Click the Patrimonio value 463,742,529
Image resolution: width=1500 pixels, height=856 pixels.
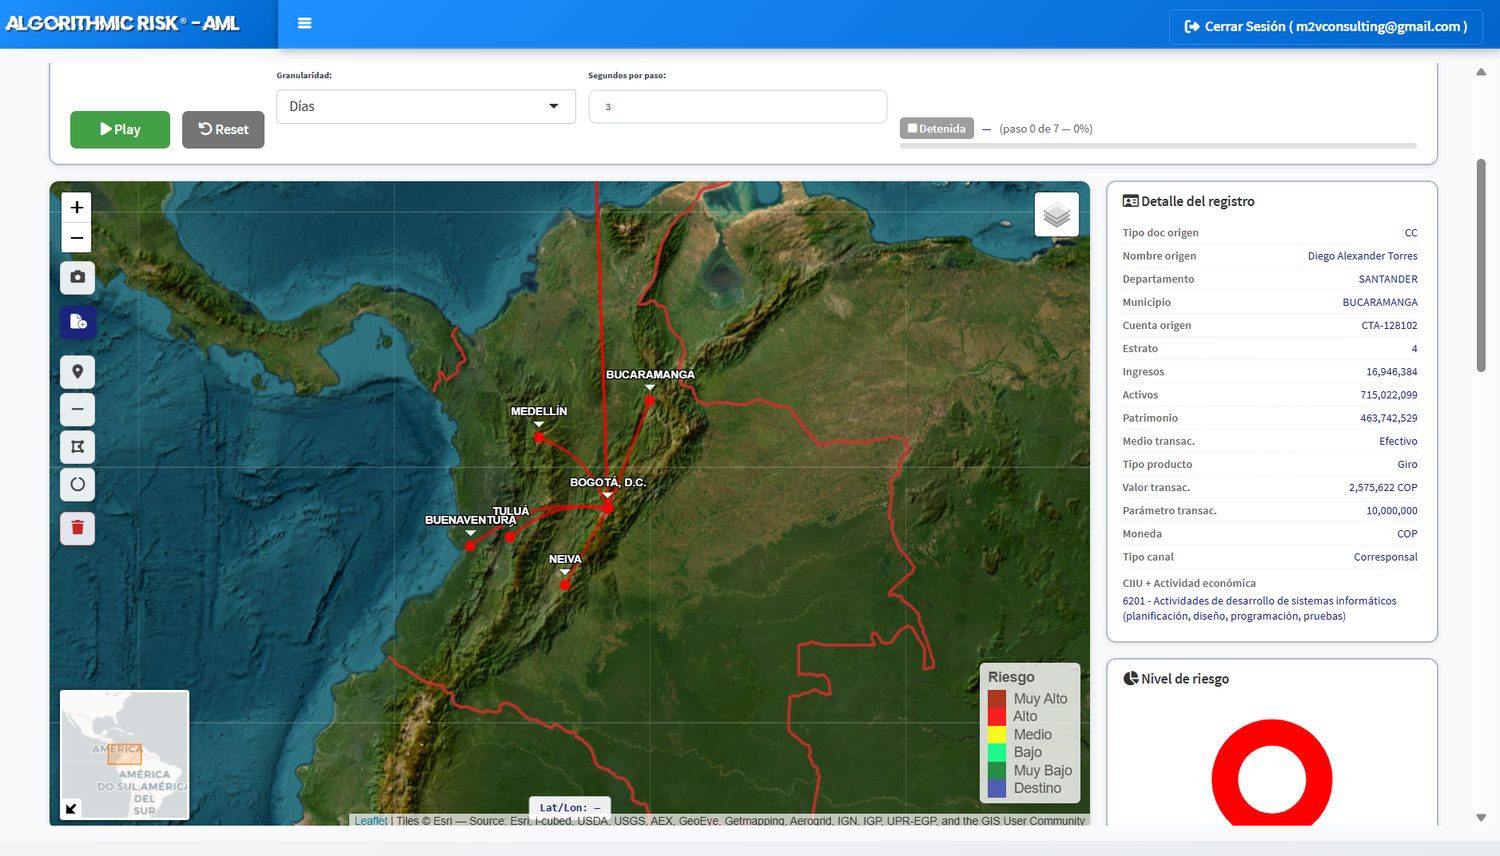click(1389, 418)
